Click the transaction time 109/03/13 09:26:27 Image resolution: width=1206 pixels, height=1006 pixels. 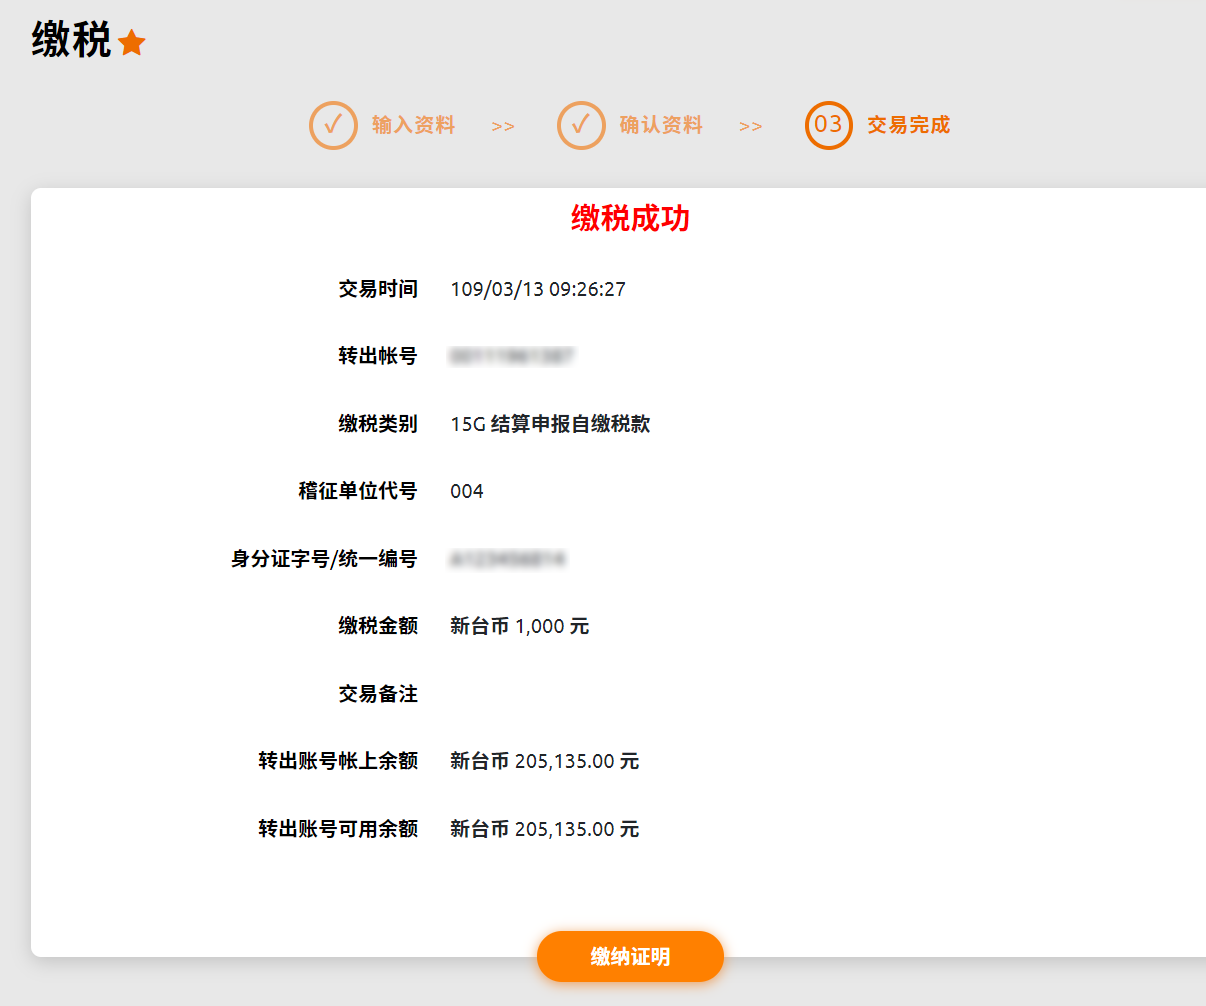(x=538, y=289)
